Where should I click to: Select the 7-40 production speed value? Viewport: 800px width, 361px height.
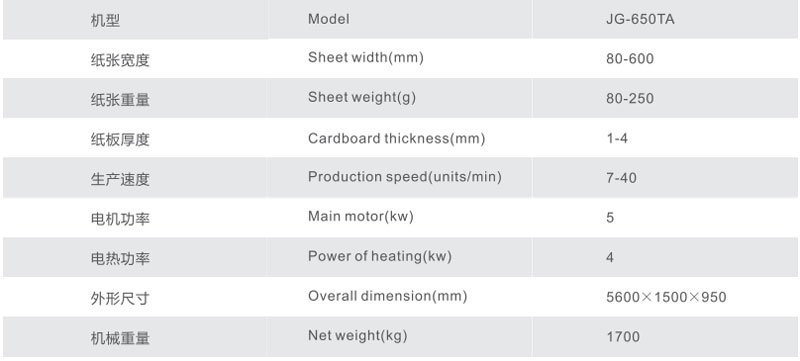point(621,178)
